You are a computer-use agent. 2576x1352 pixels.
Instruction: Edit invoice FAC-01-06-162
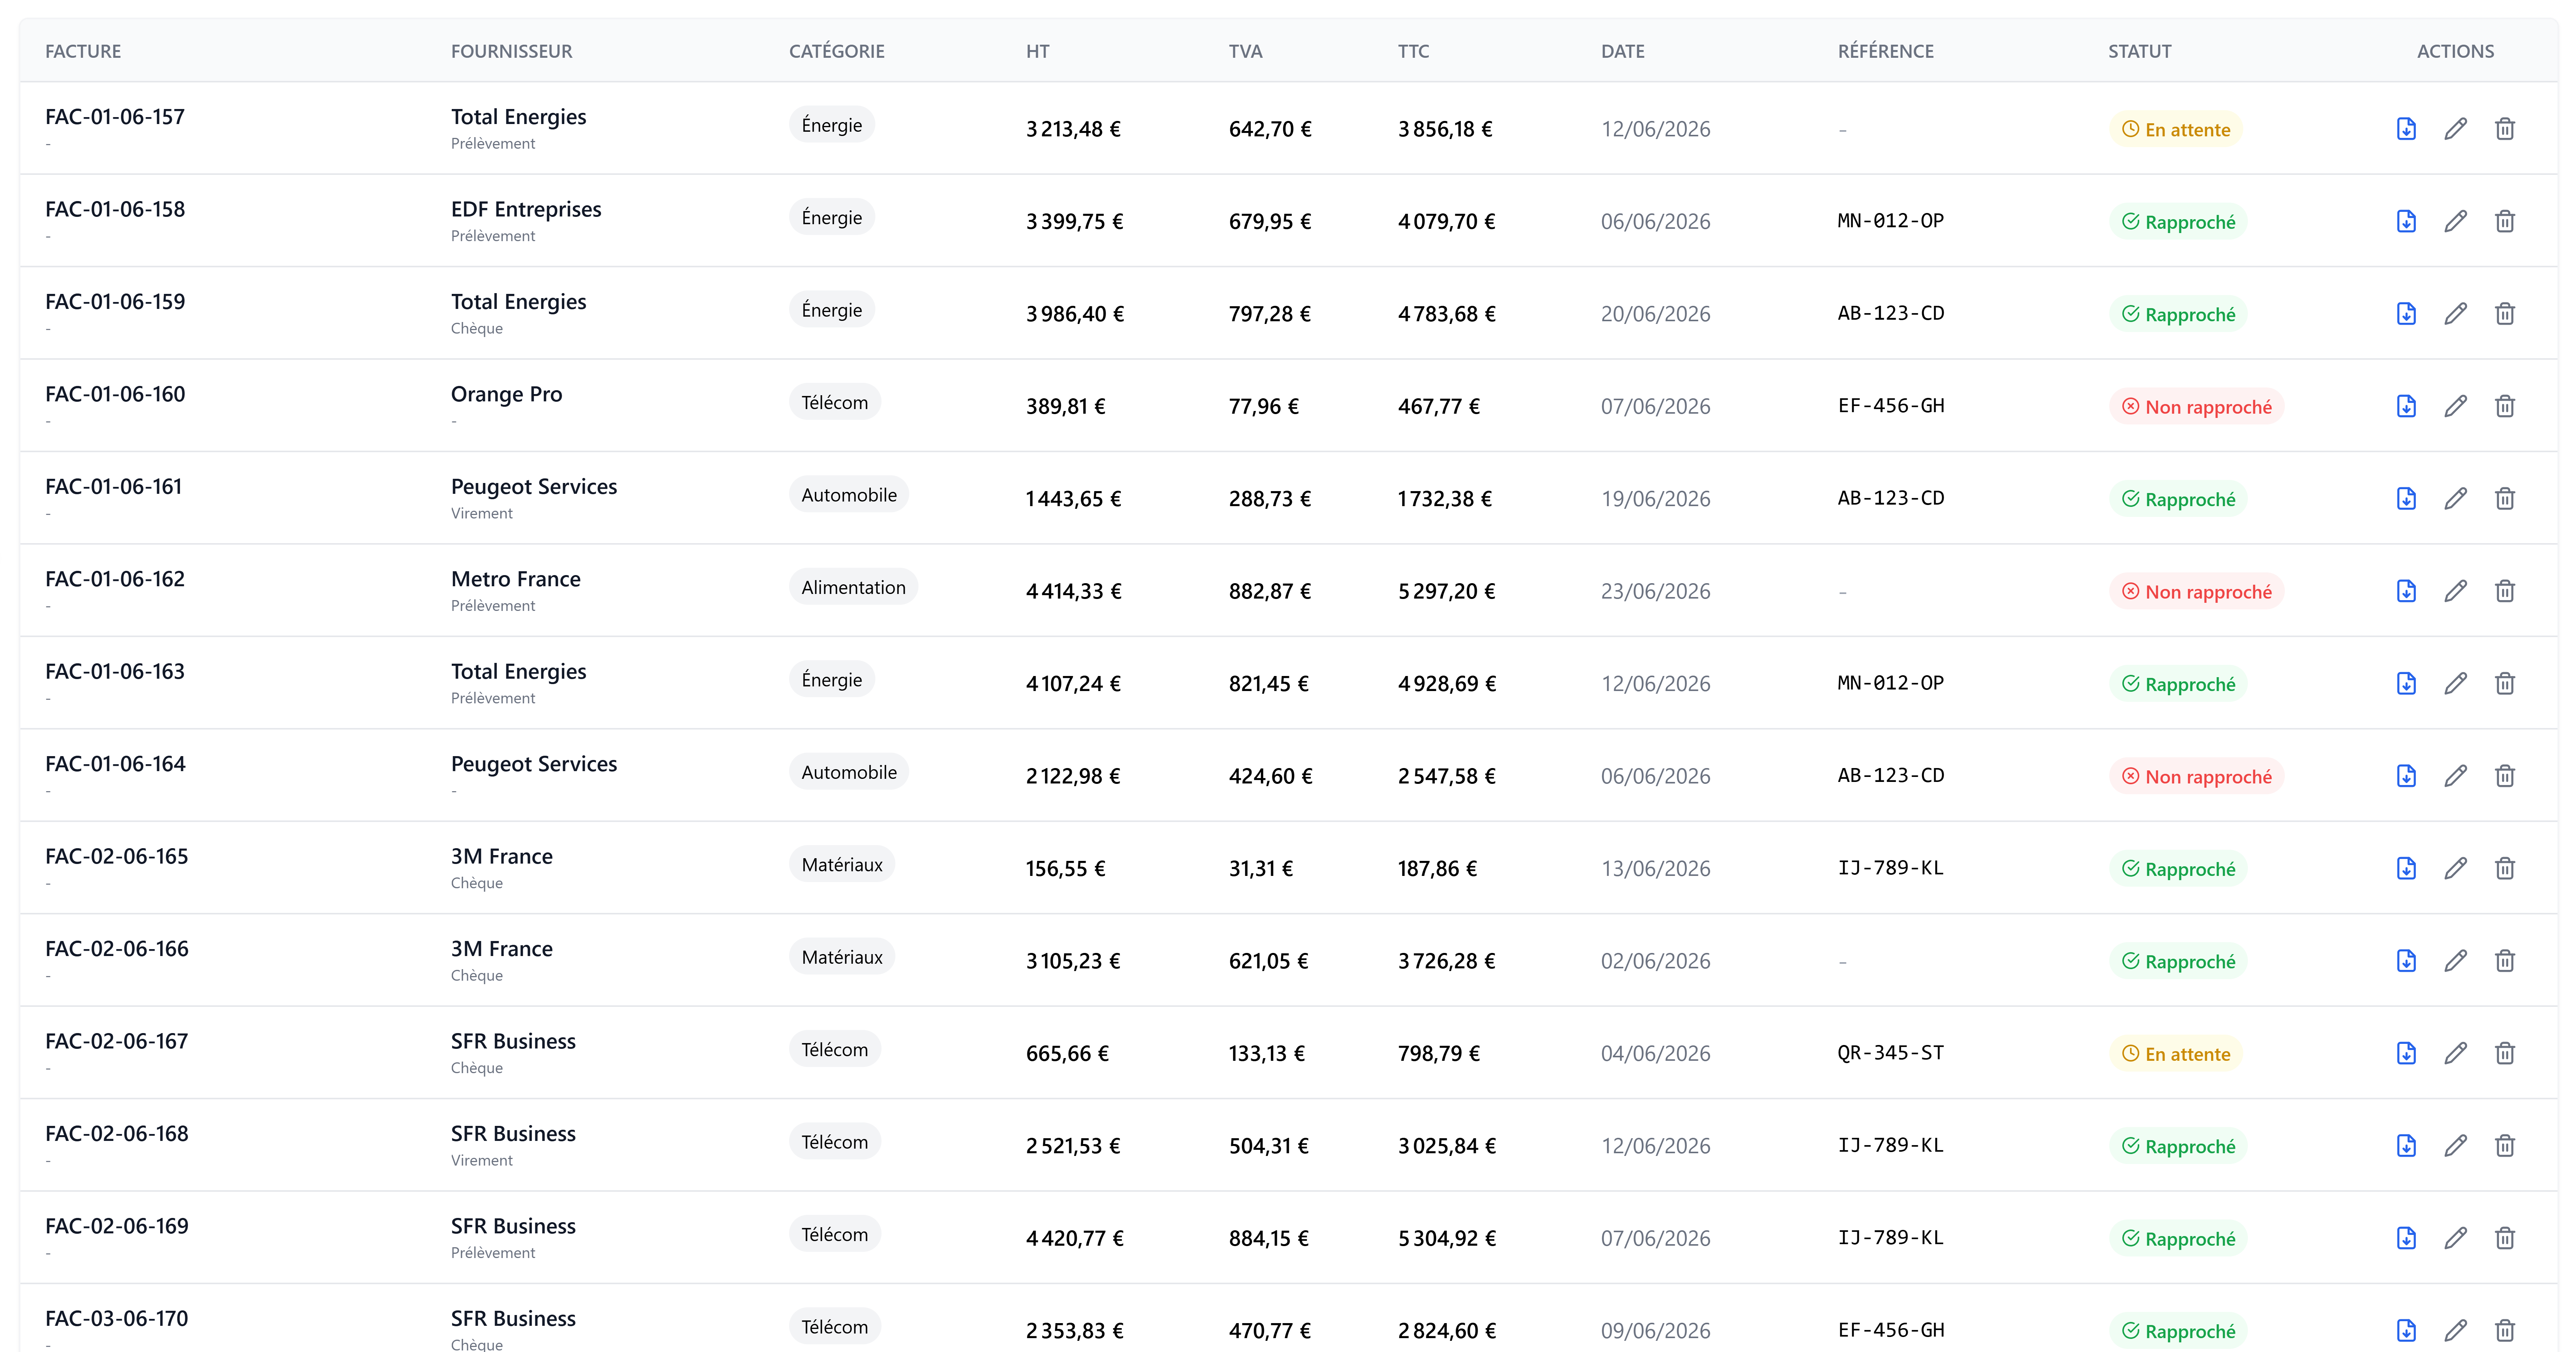coord(2455,591)
